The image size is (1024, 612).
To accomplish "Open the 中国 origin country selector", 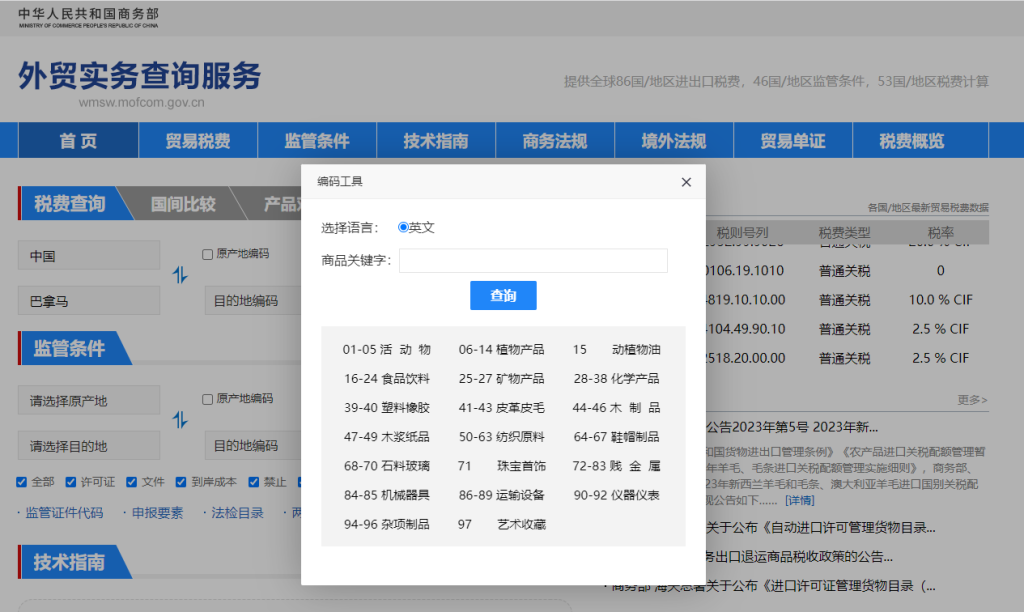I will click(x=89, y=255).
